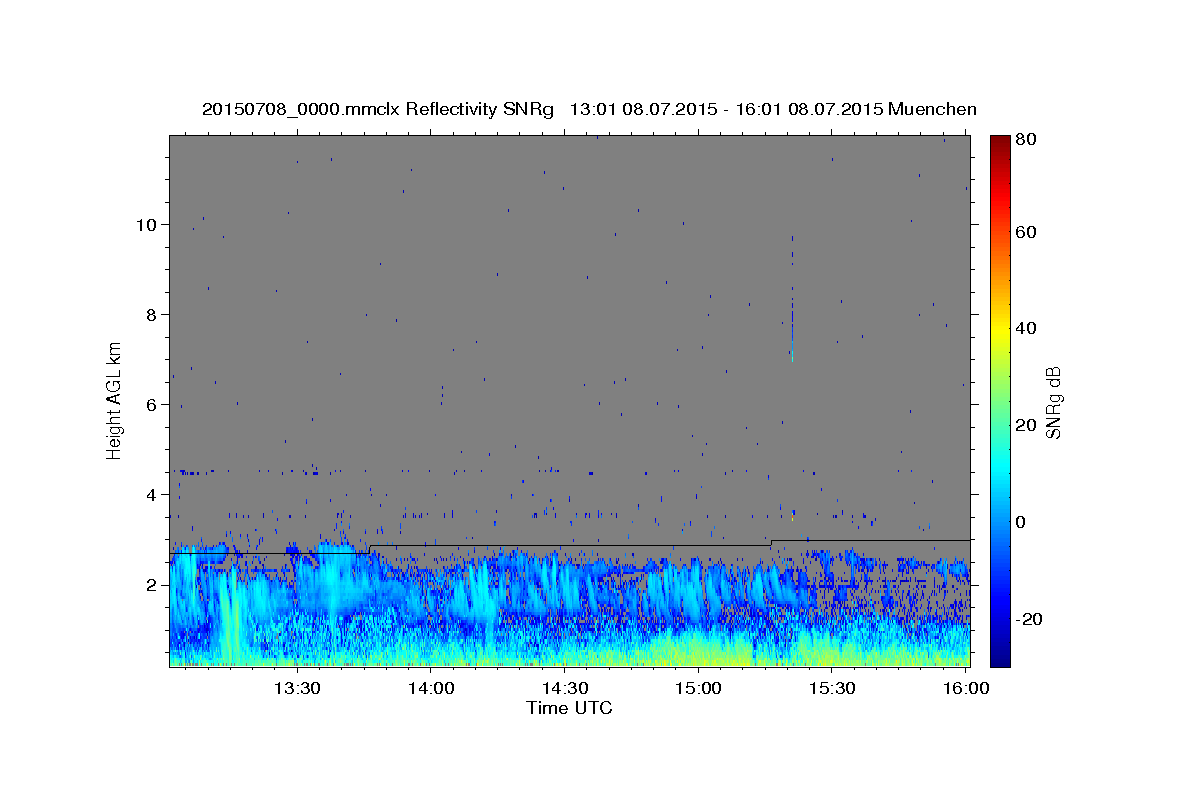This screenshot has width=1200, height=800.
Task: Click the 15:00 time tick label
Action: [x=698, y=689]
